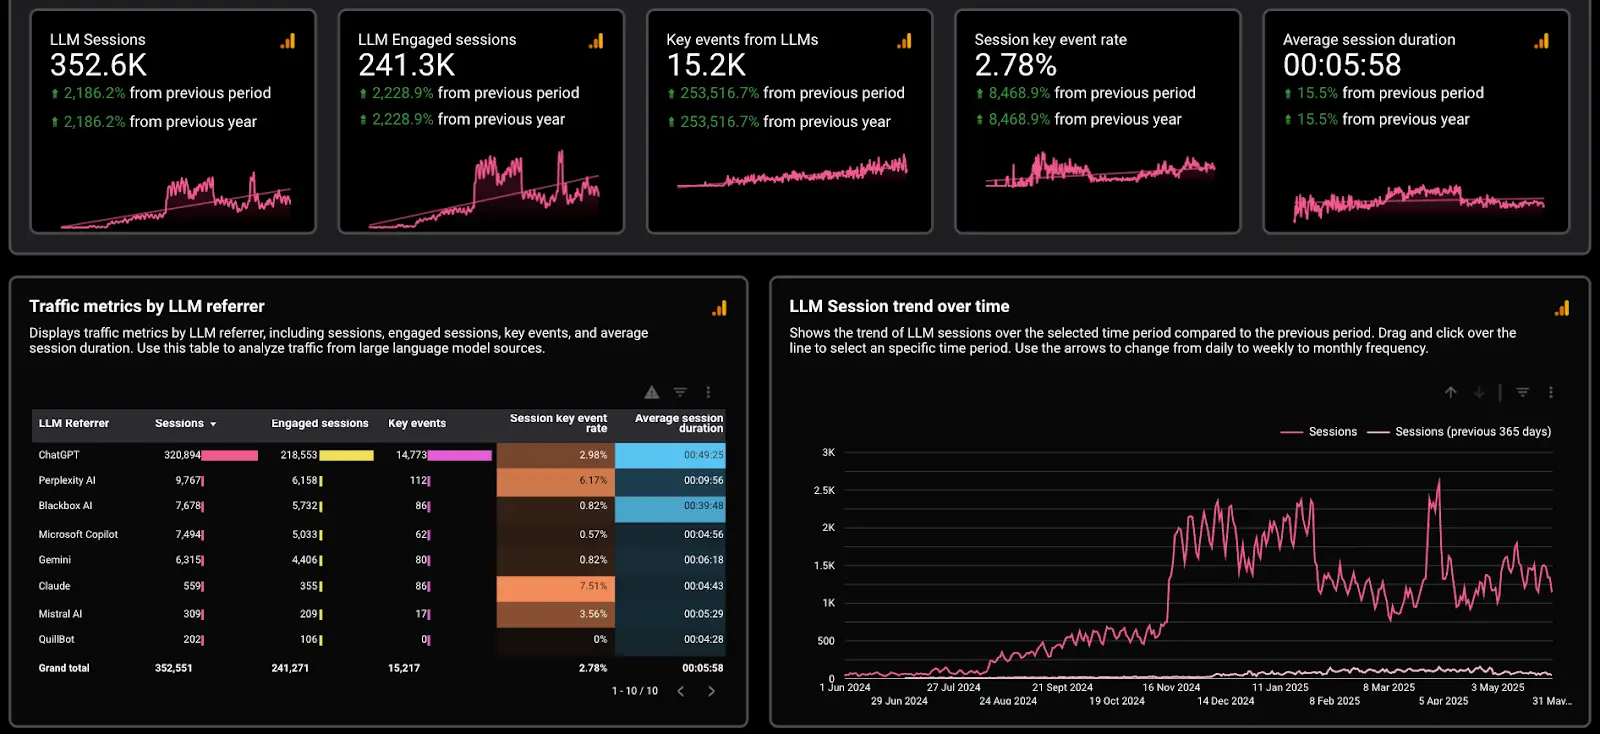The image size is (1600, 734).
Task: Sort table by the Key events column header
Action: 417,424
